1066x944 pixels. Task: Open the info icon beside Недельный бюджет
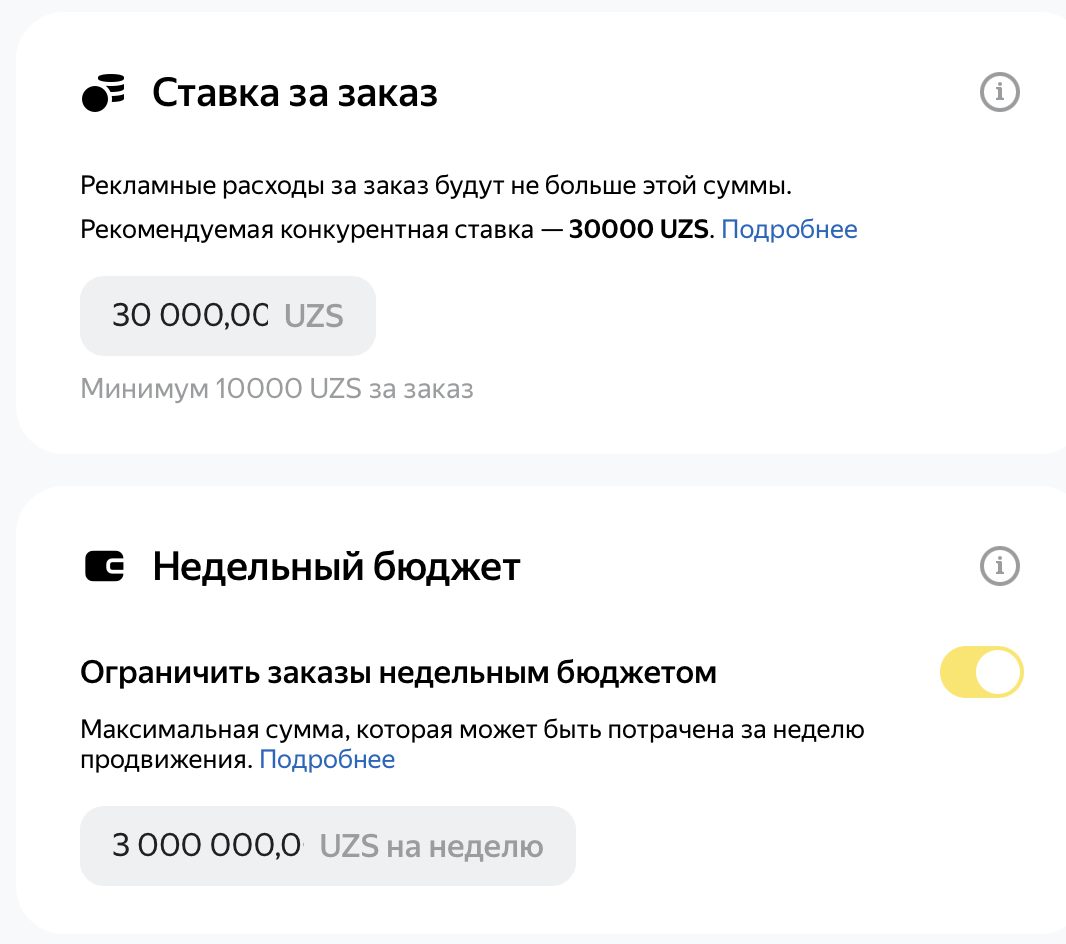point(999,565)
